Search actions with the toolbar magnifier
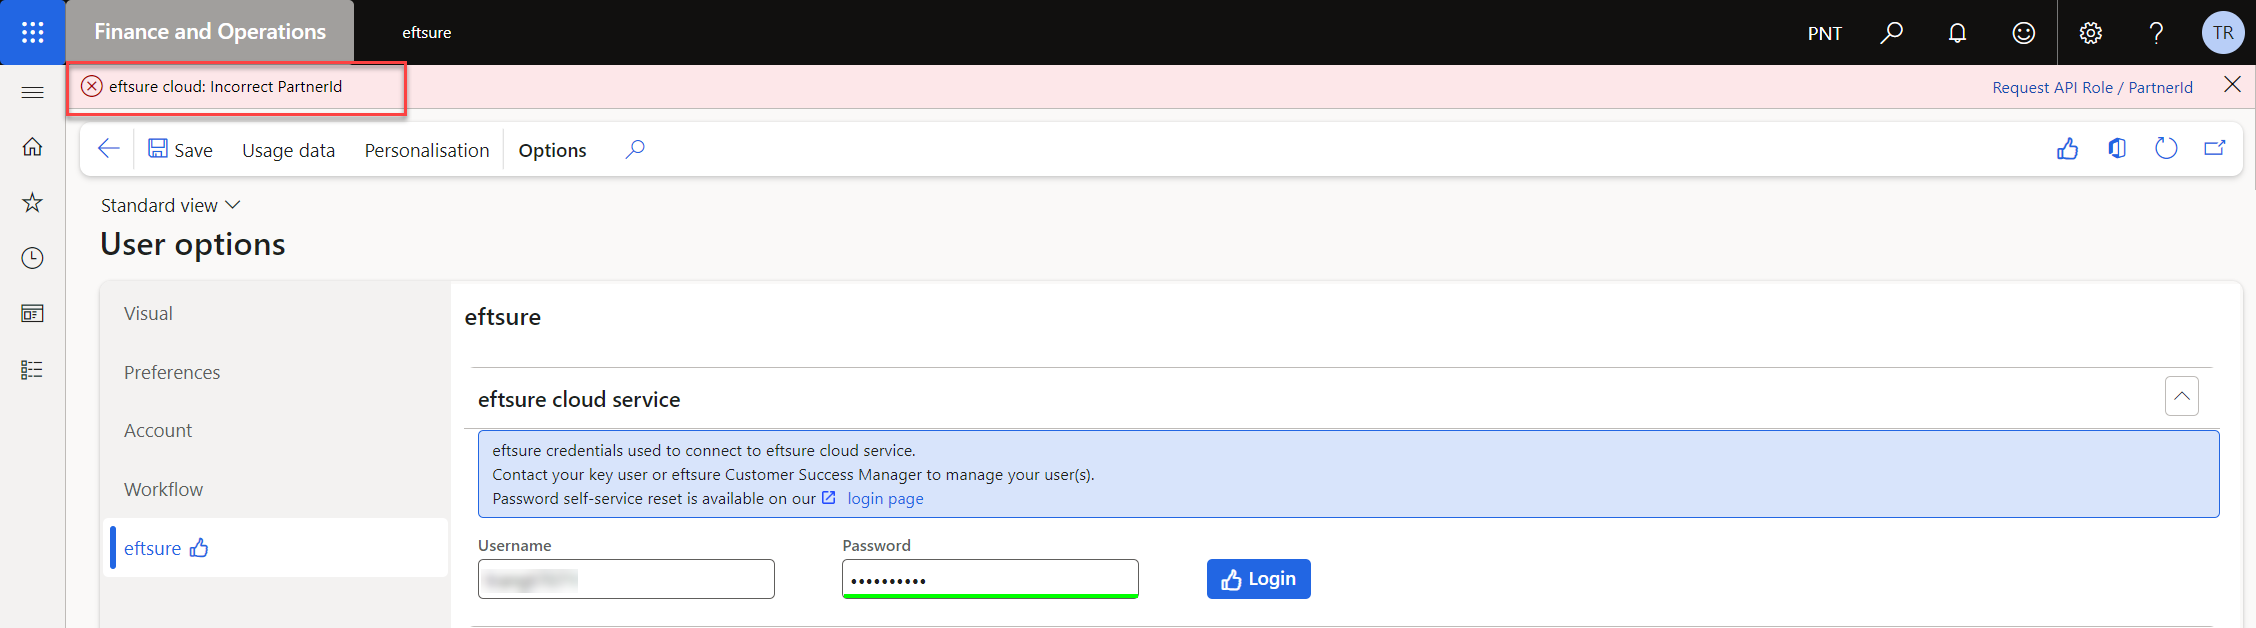Viewport: 2256px width, 628px height. click(635, 149)
